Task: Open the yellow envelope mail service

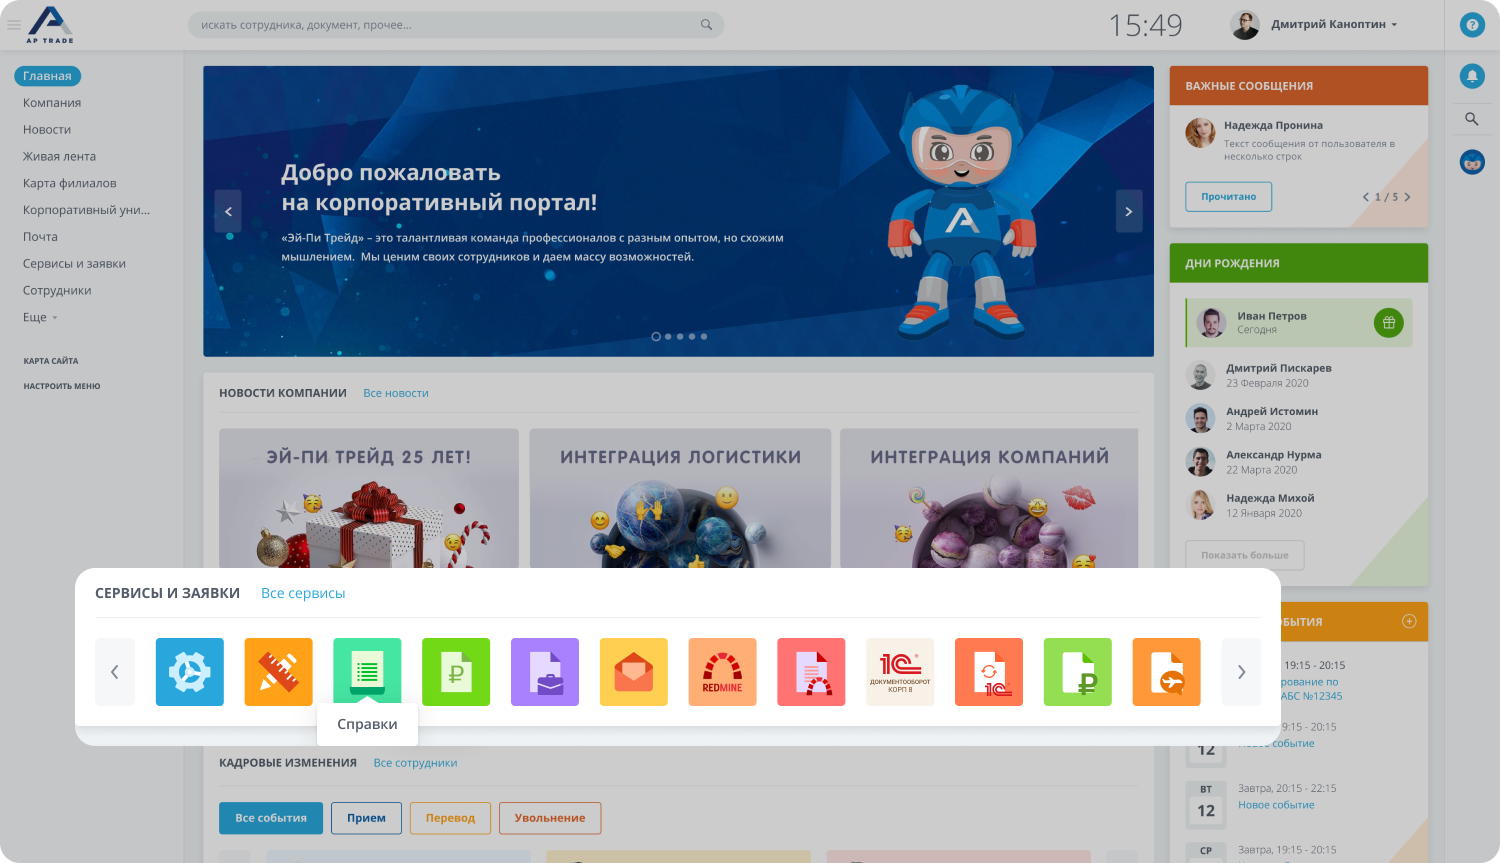Action: (634, 672)
